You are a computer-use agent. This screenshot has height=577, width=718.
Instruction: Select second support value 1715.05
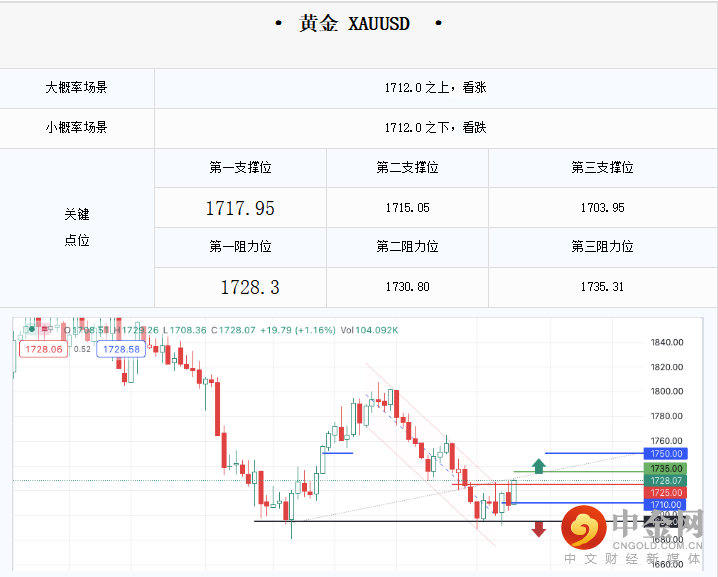[x=408, y=208]
